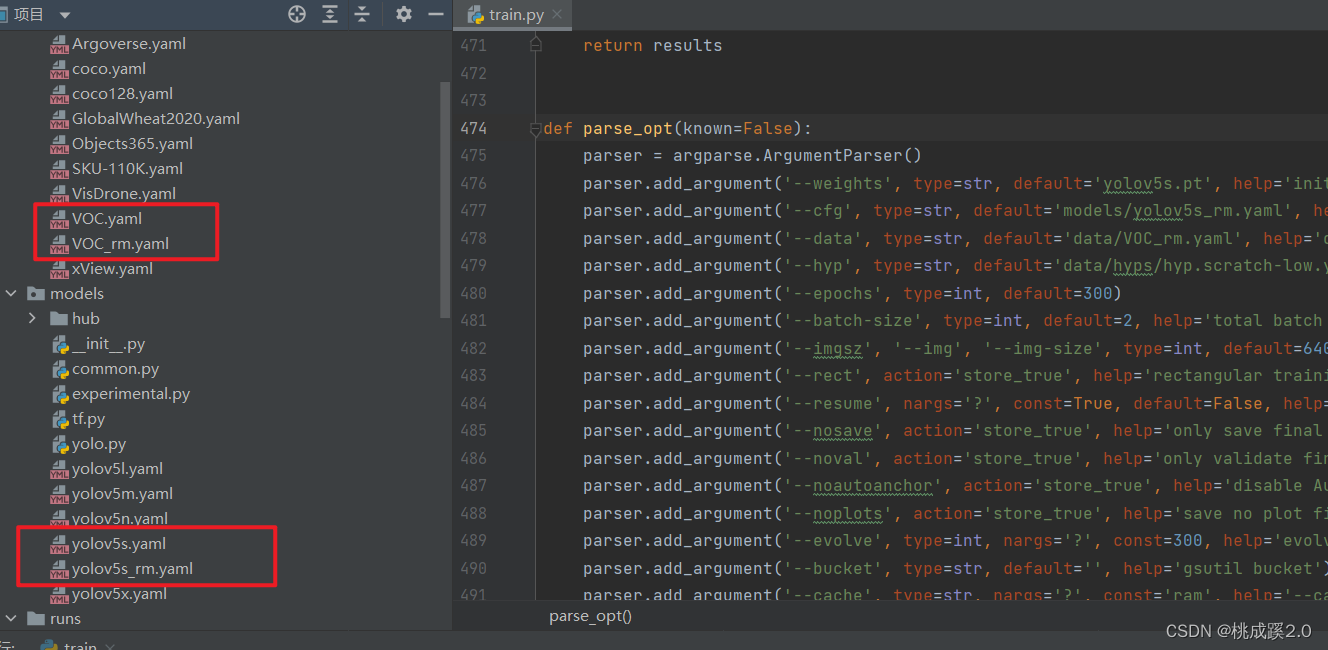Click line number 478 in gutter
The width and height of the screenshot is (1328, 650).
click(473, 238)
